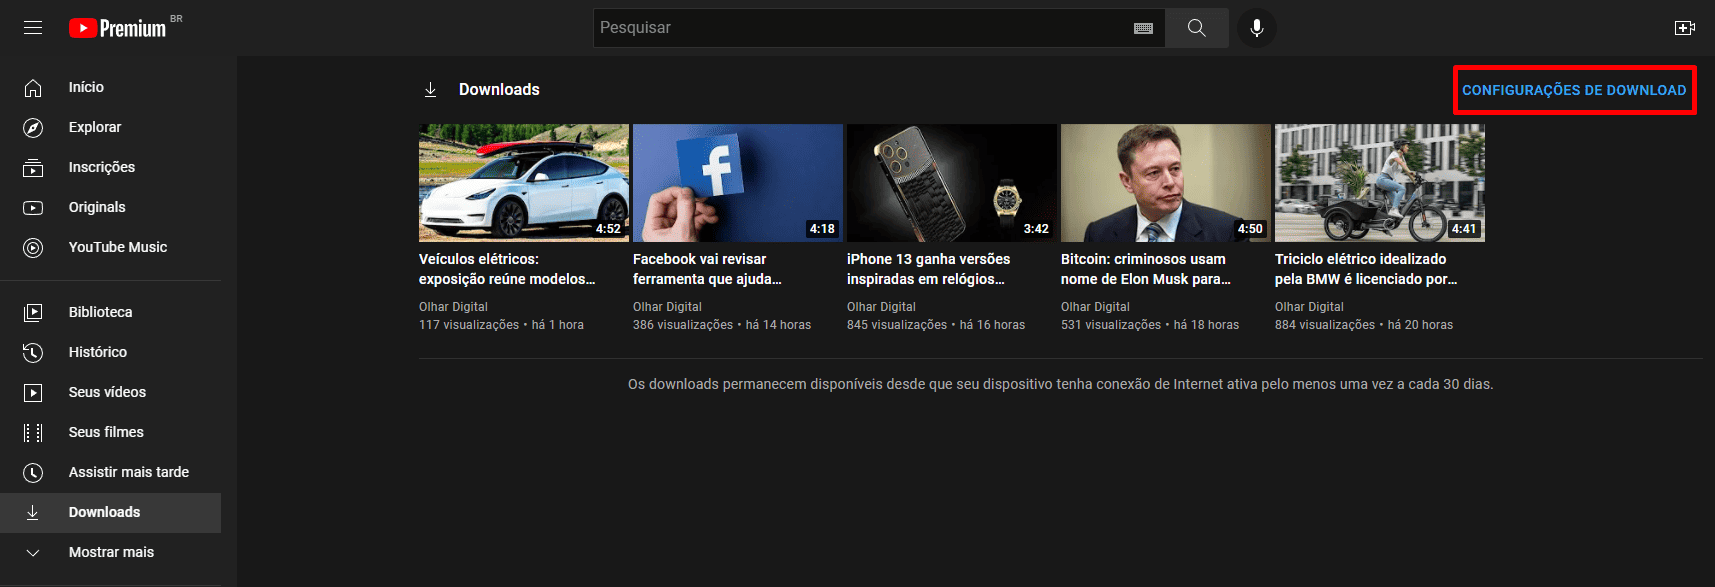Image resolution: width=1715 pixels, height=587 pixels.
Task: Play the iPhone 13 watch video thumbnail
Action: [952, 183]
